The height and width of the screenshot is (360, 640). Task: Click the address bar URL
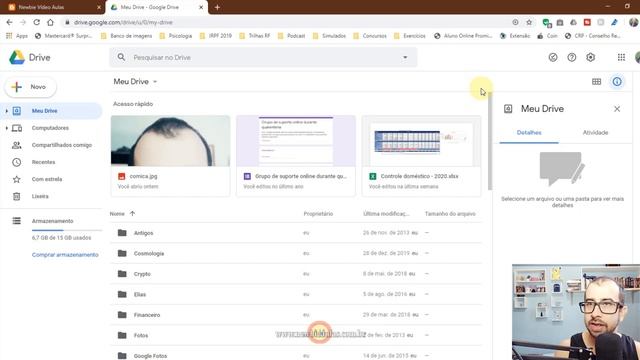click(123, 22)
